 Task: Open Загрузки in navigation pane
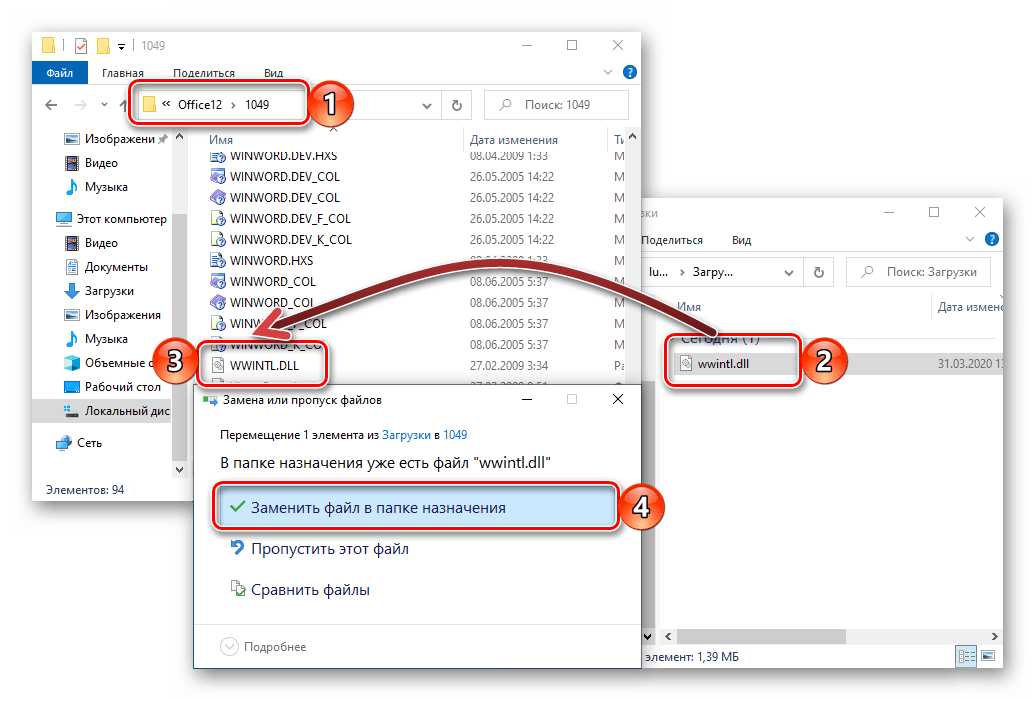coord(99,291)
